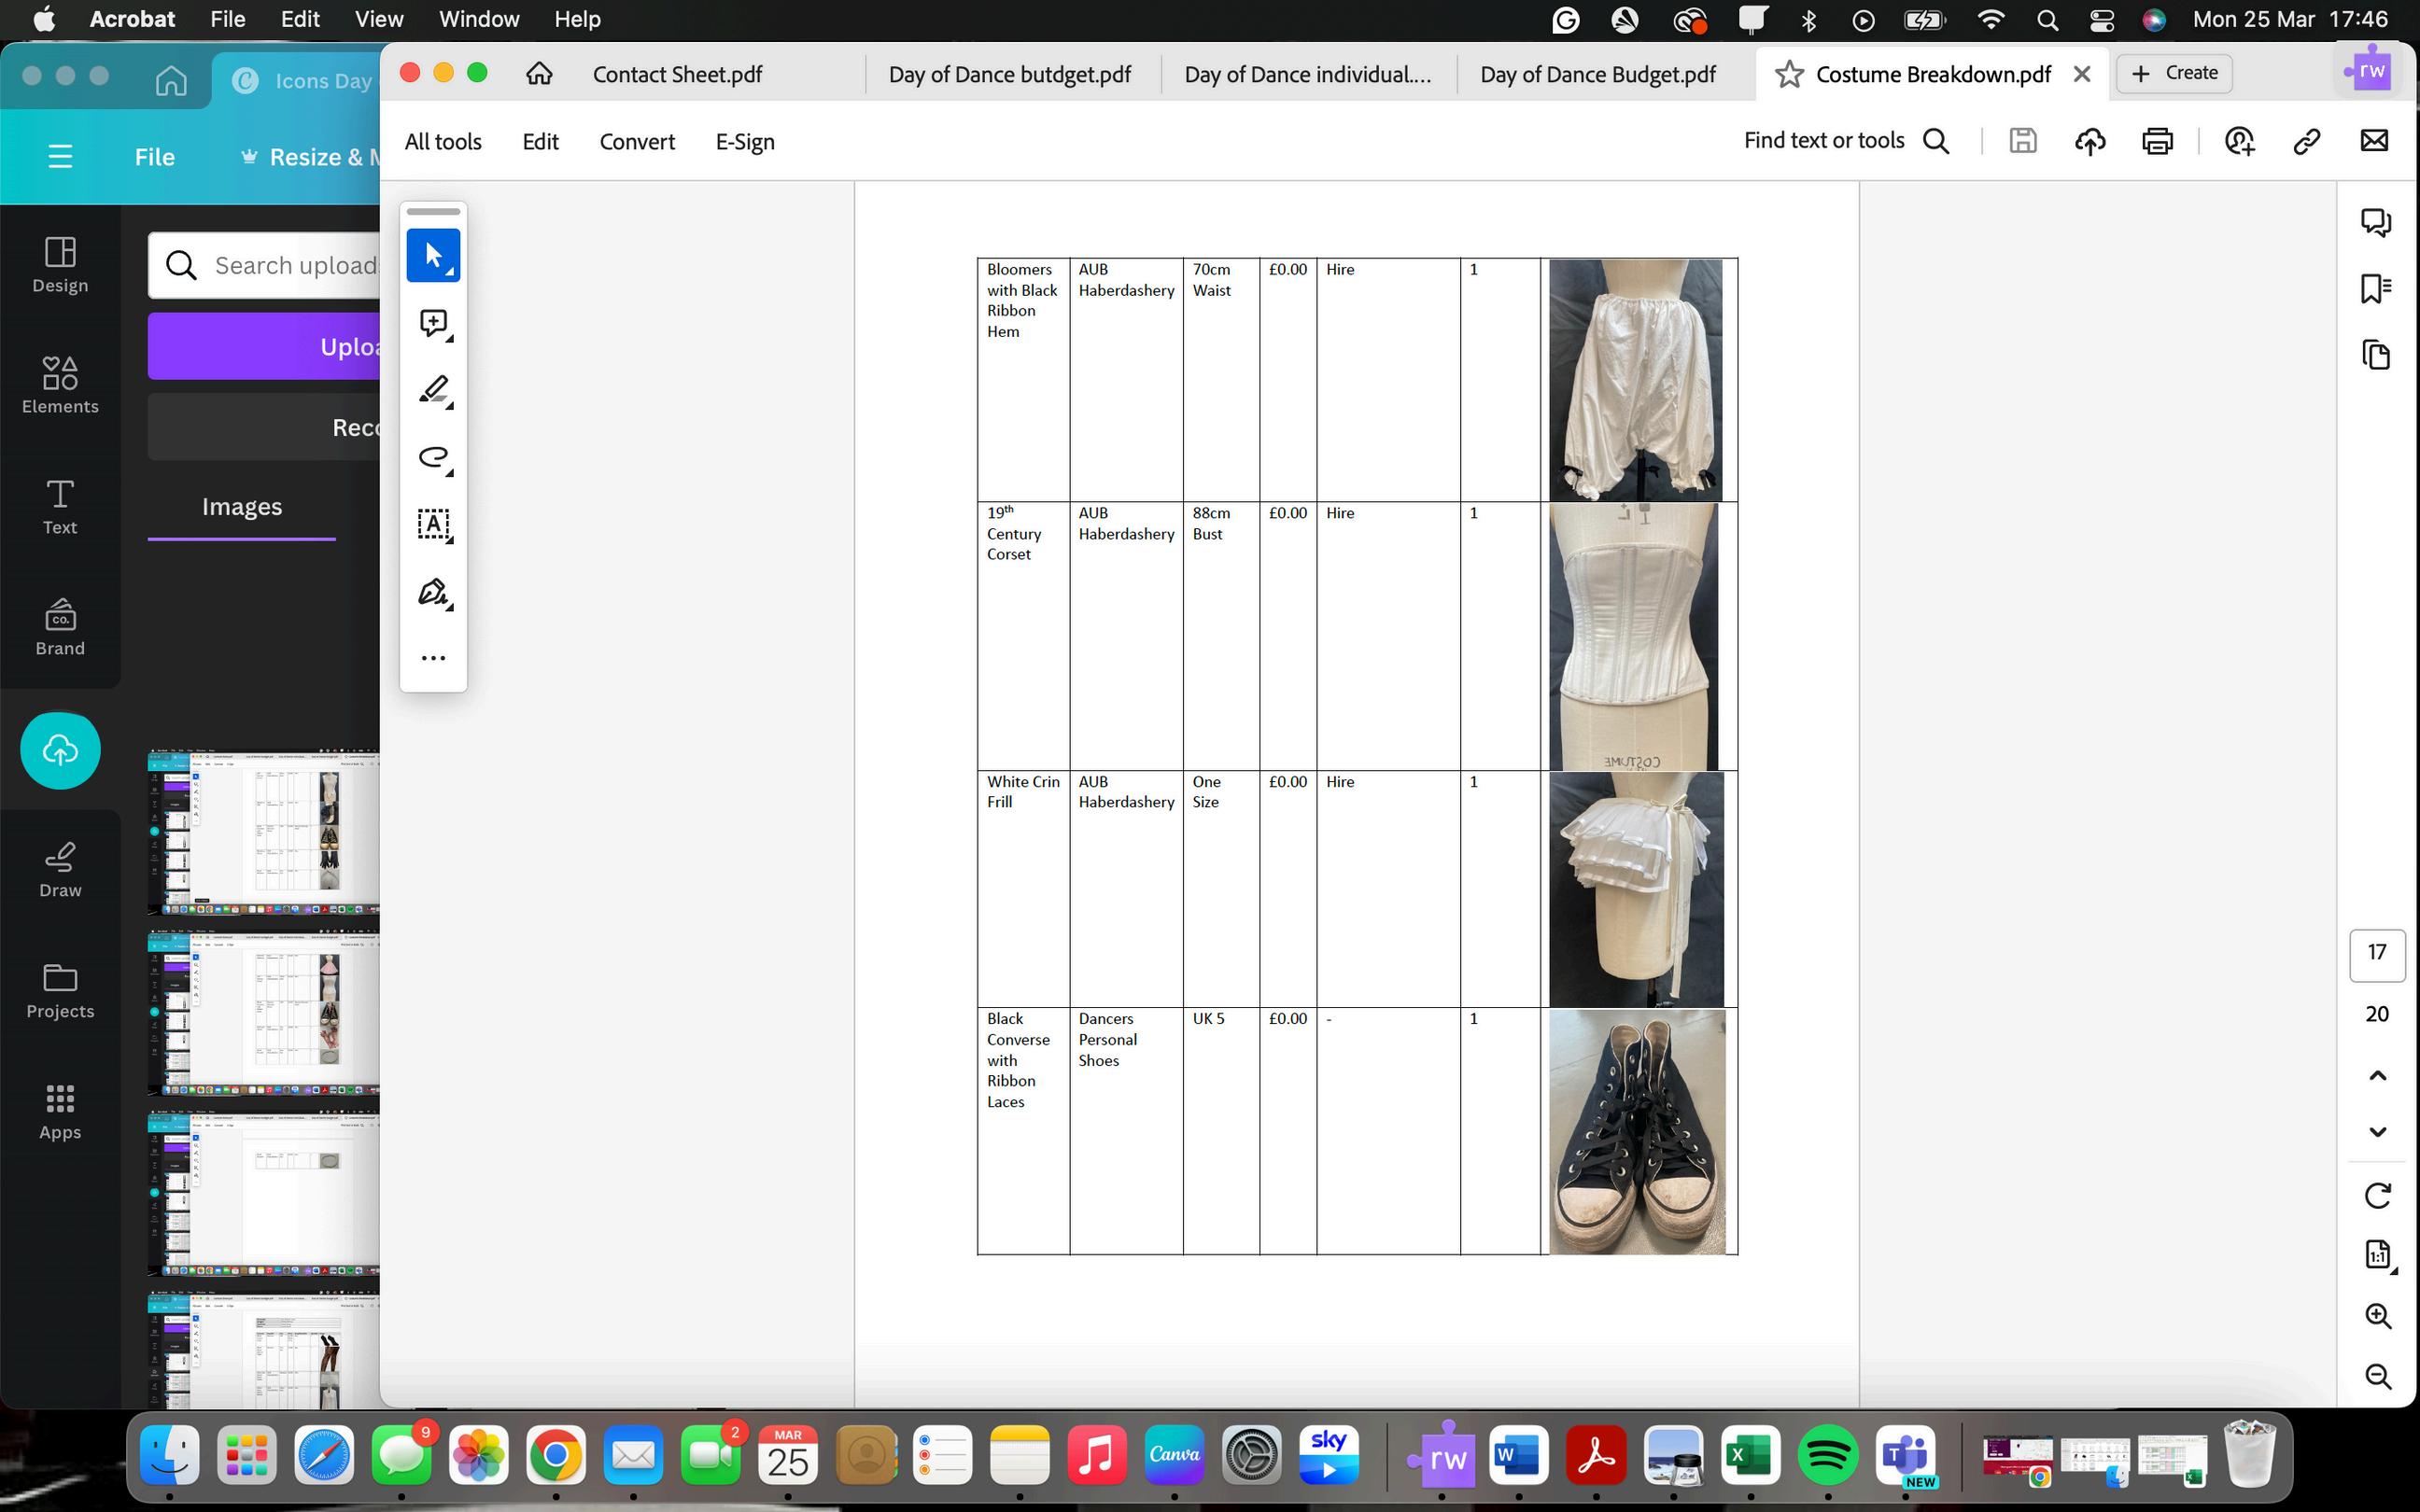This screenshot has width=2420, height=1512.
Task: Click the upload to cloud icon
Action: [2090, 141]
